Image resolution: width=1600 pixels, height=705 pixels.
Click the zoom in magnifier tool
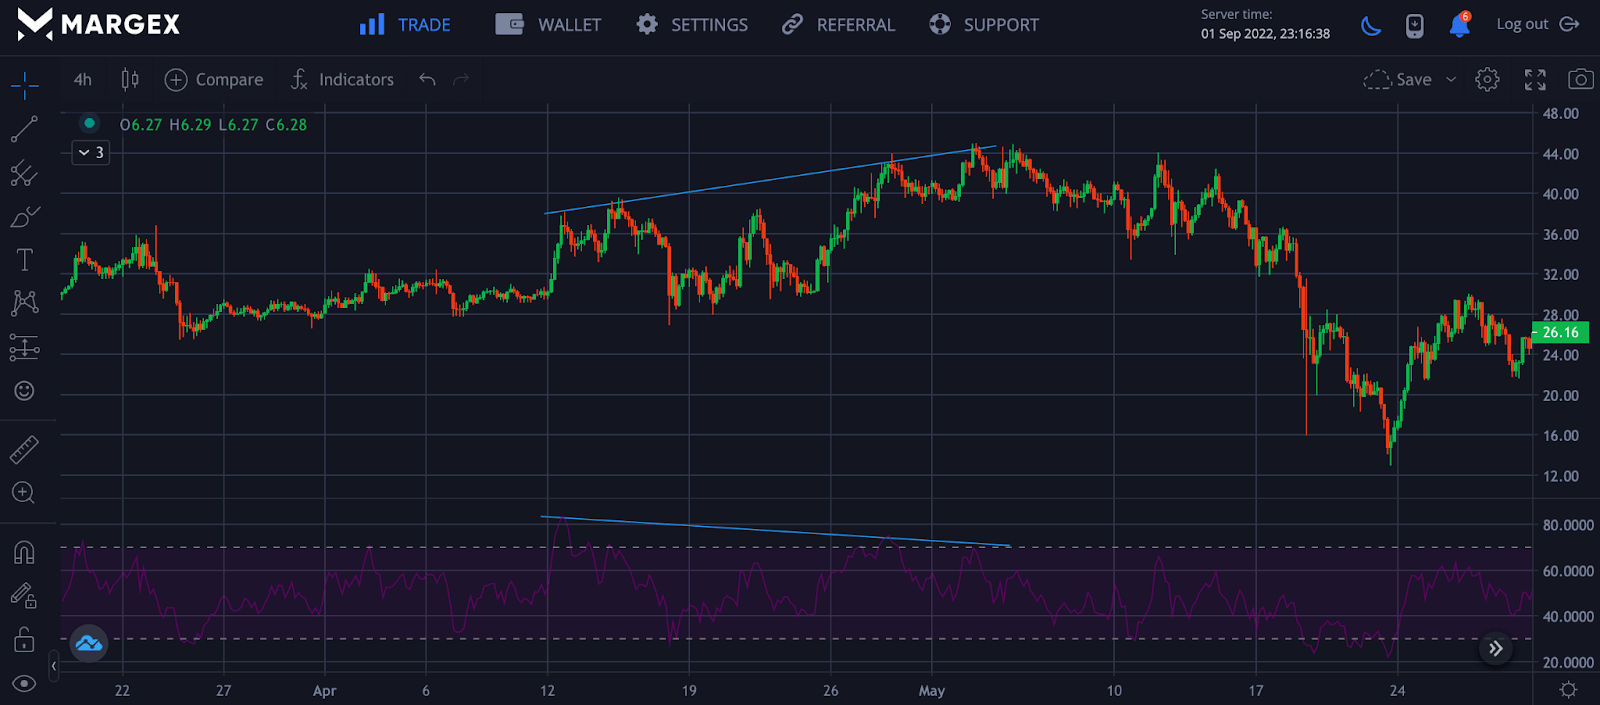pos(24,493)
